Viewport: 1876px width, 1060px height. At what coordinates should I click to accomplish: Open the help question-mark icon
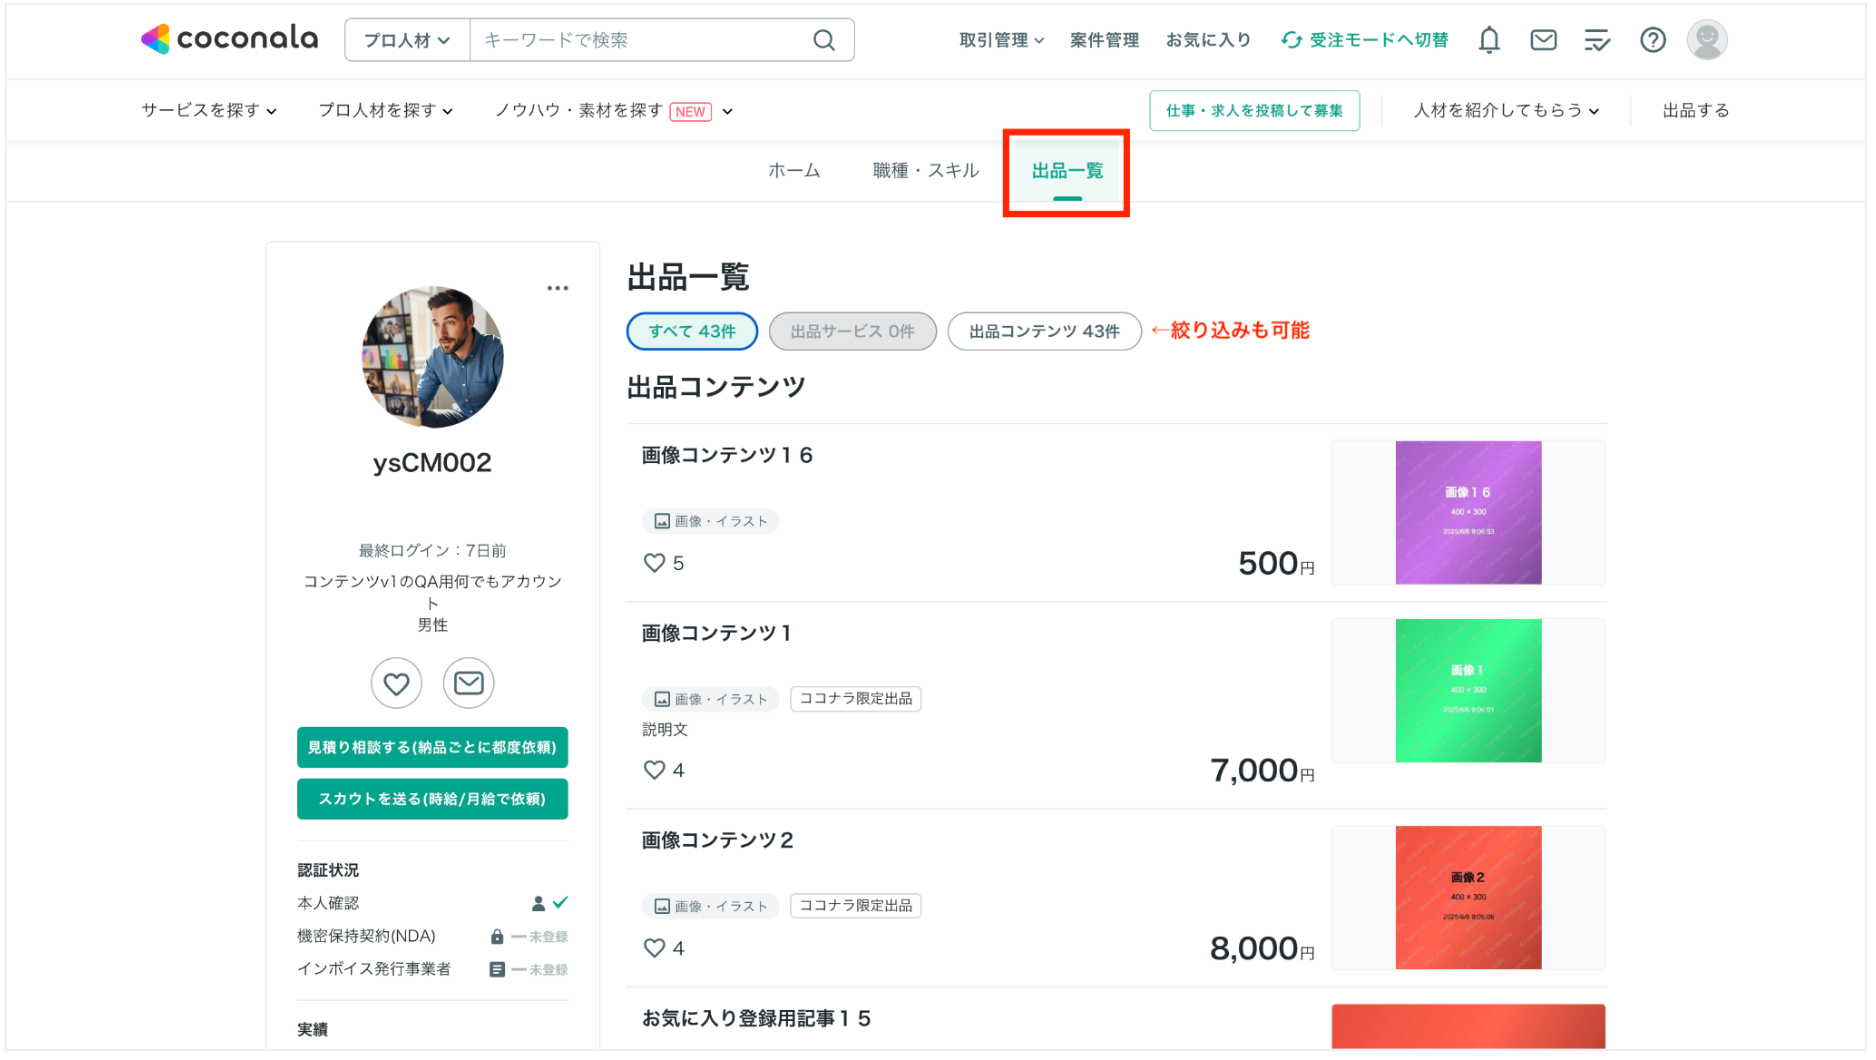coord(1653,40)
